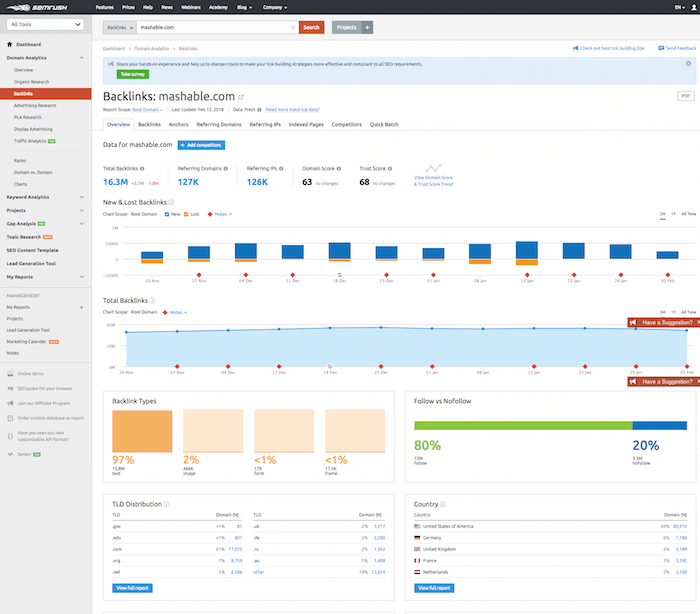This screenshot has width=700, height=614.
Task: Click the 15 Jan red note marker in New & Lost chart
Action: click(527, 275)
